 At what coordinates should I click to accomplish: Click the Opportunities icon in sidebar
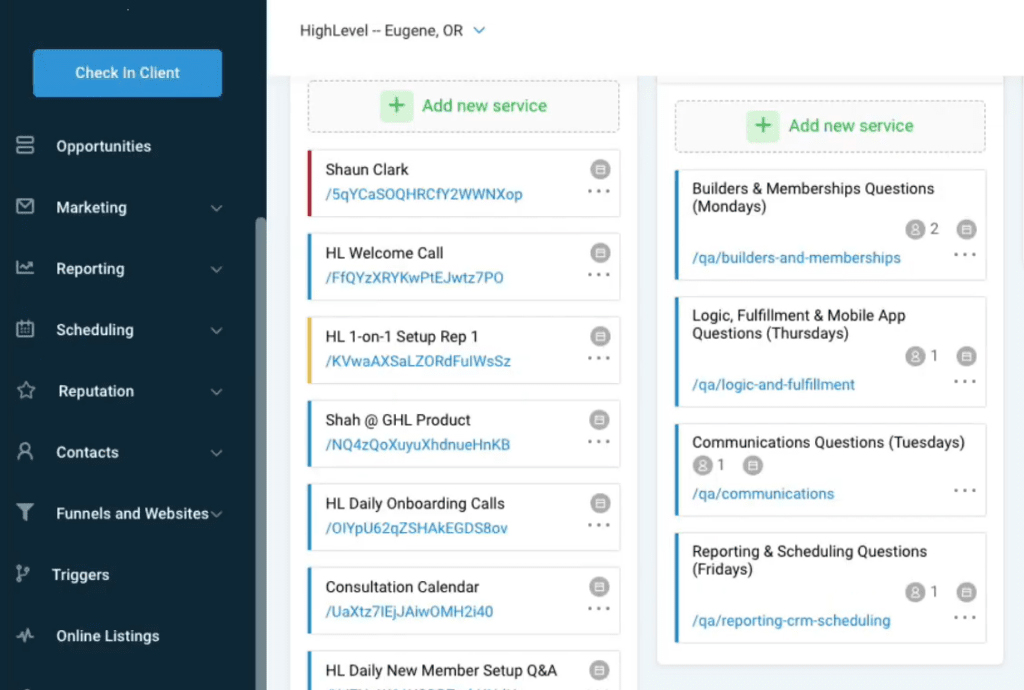tap(26, 146)
